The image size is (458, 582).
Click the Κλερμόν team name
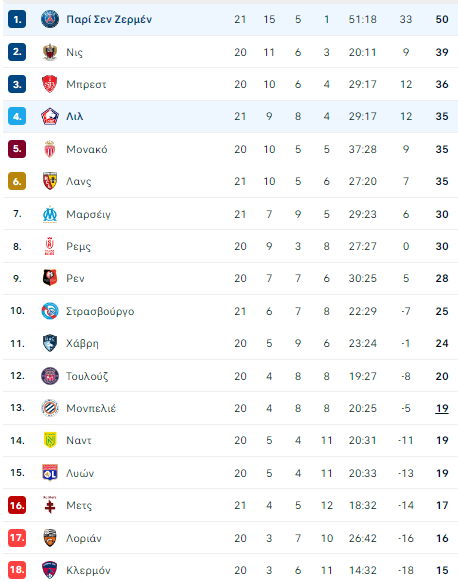tap(88, 570)
